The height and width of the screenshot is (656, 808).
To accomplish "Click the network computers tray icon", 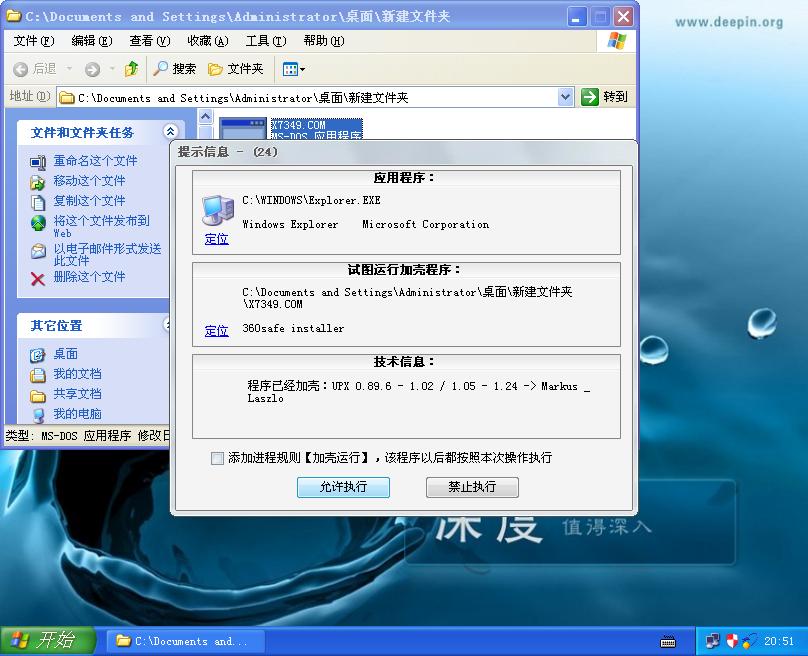I will tap(713, 641).
